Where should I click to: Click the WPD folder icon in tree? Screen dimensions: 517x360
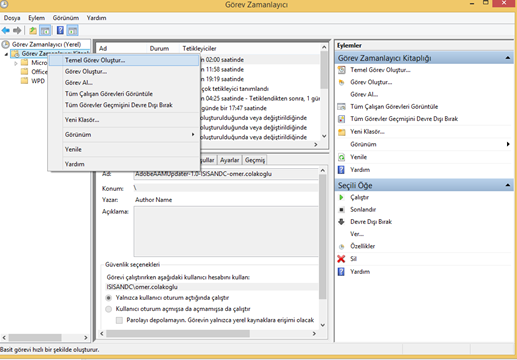coord(24,81)
